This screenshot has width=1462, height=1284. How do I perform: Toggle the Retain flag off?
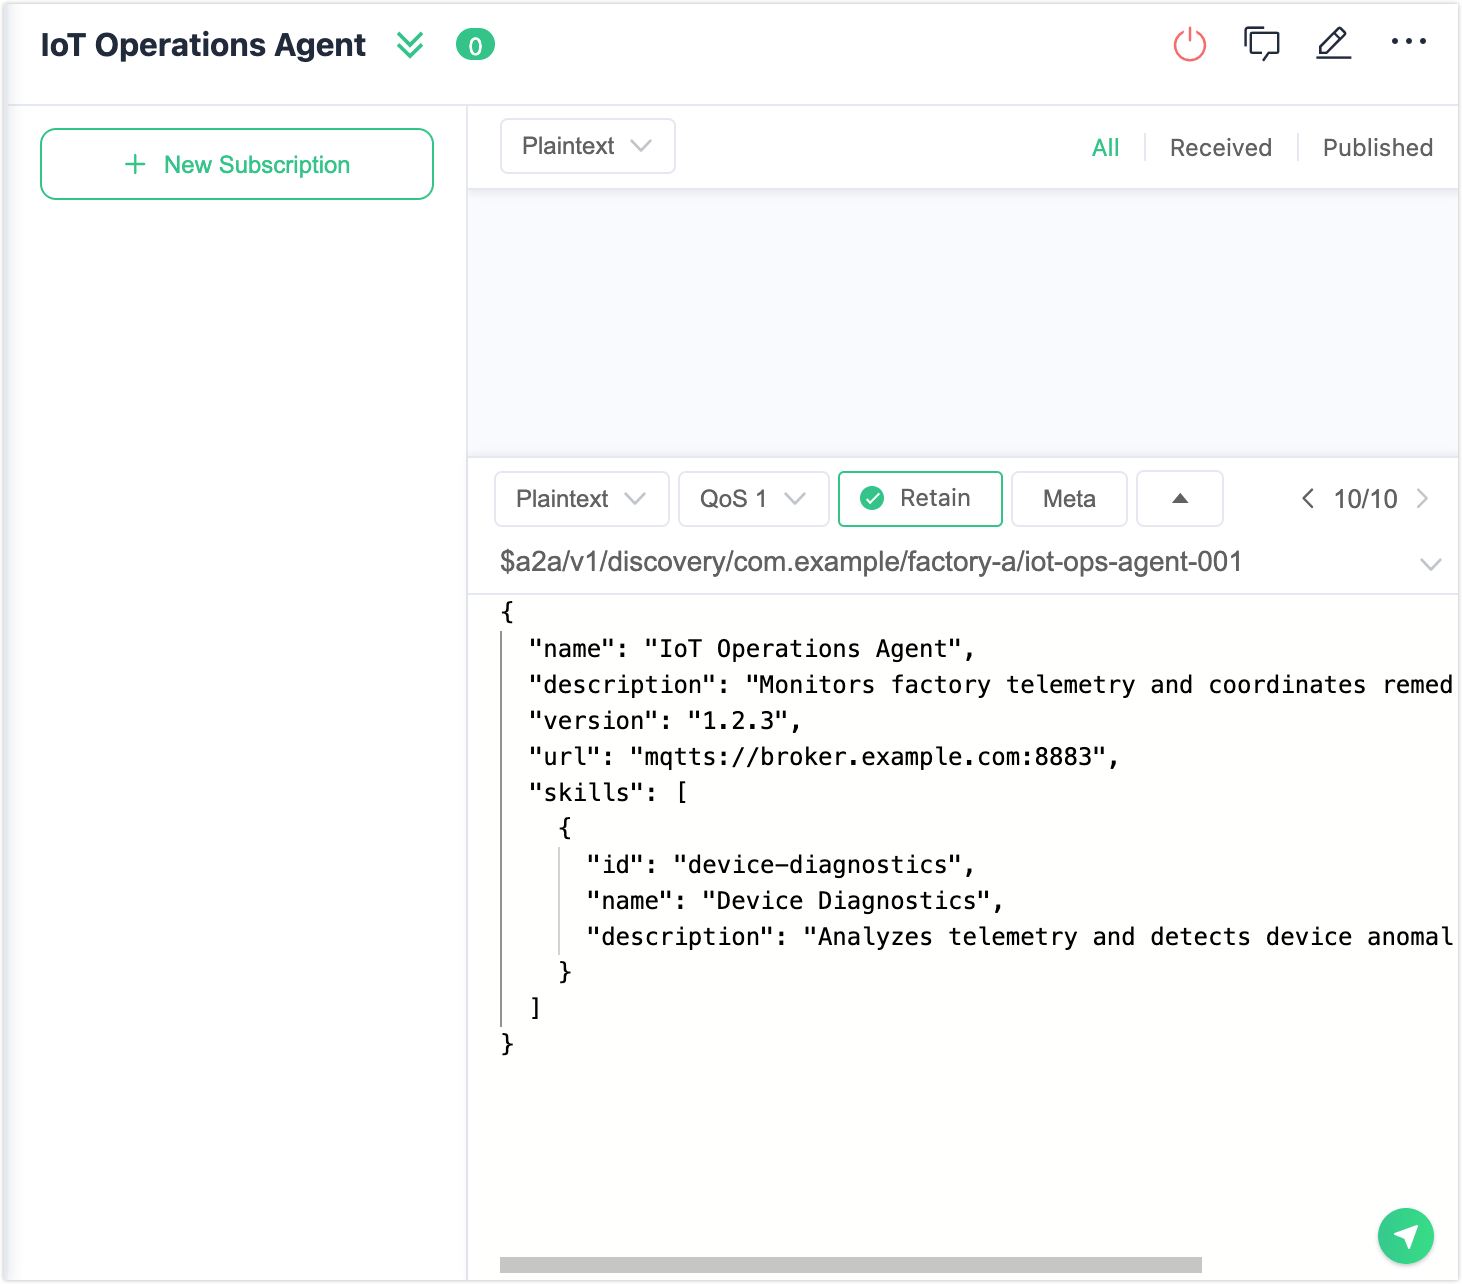[x=918, y=498]
